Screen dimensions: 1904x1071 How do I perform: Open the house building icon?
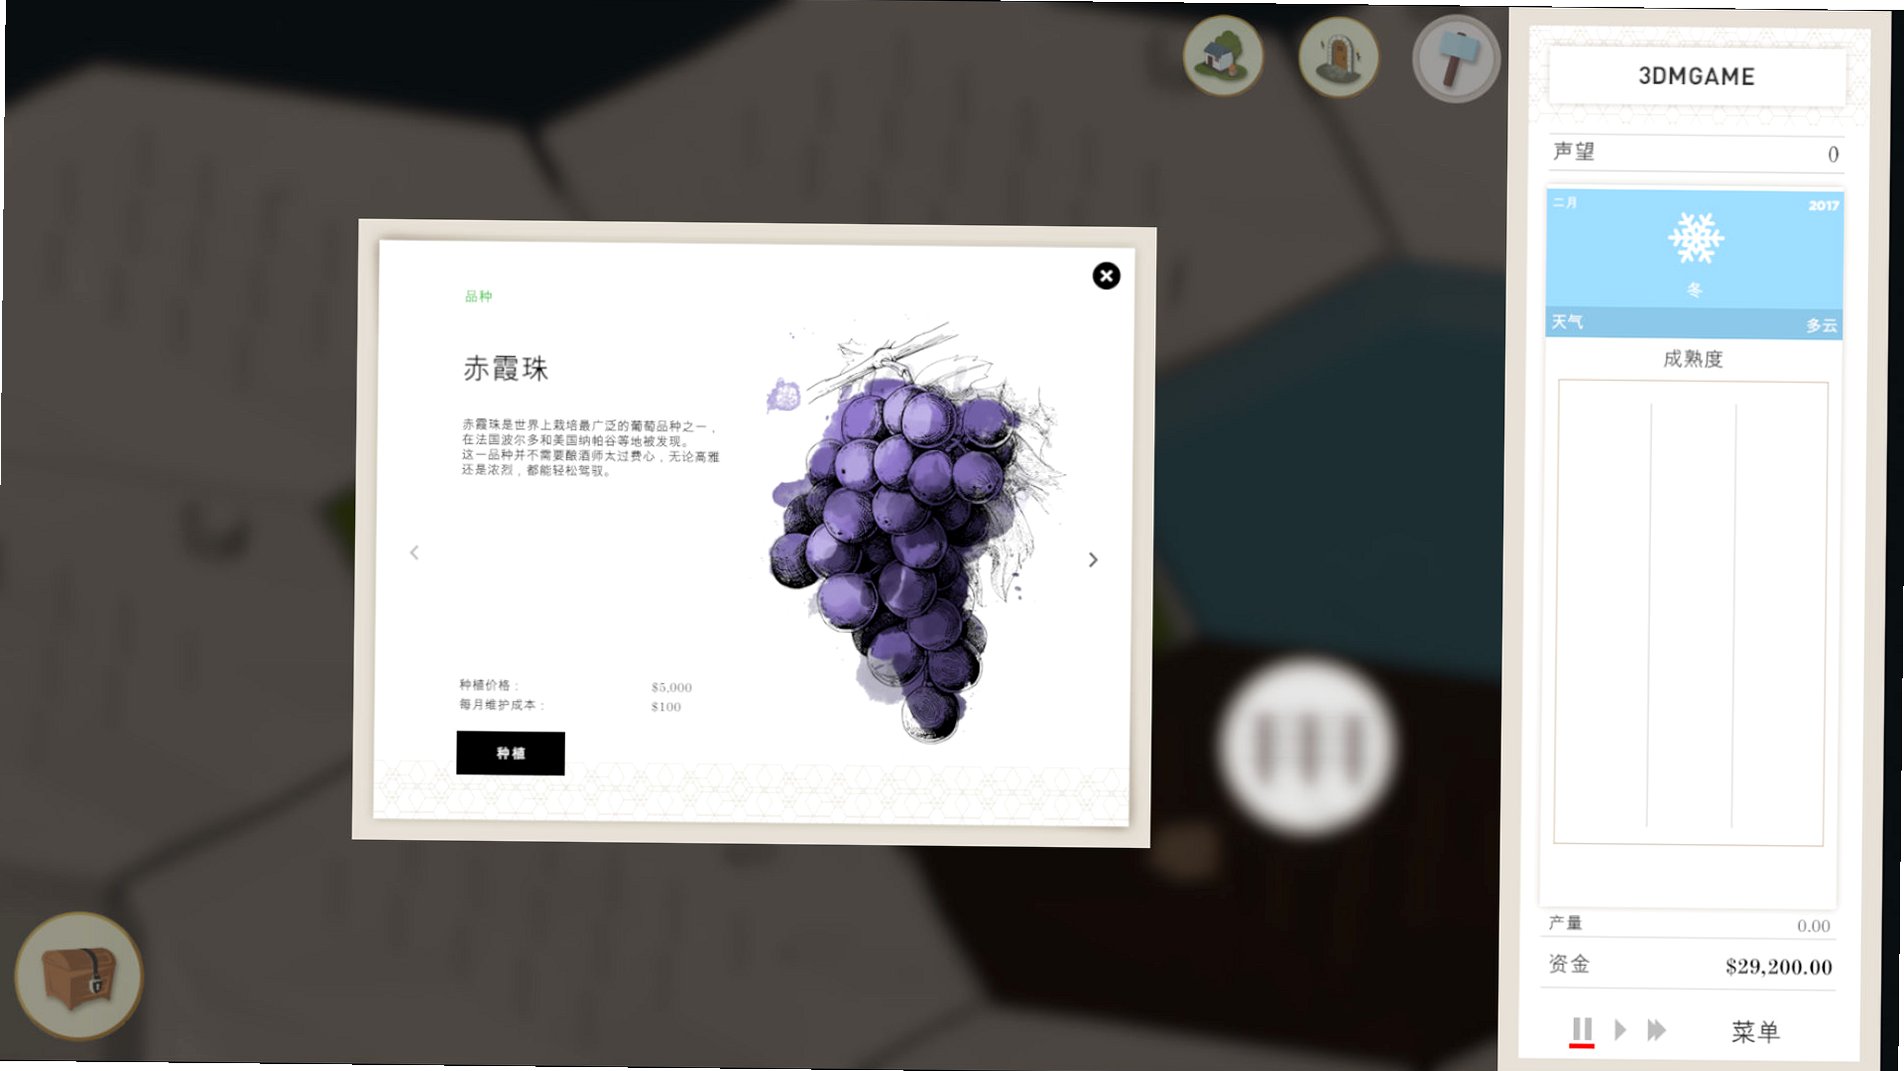coord(1222,56)
